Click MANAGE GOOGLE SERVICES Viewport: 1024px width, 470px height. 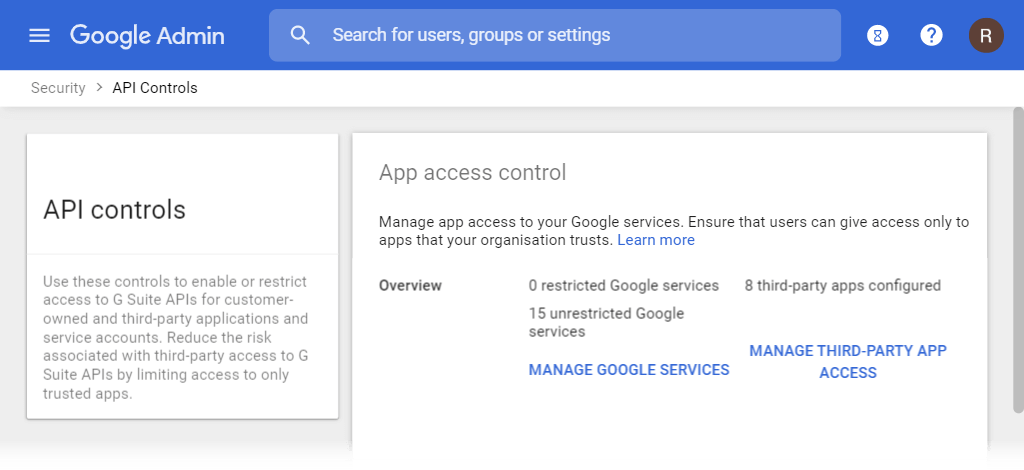(x=629, y=370)
